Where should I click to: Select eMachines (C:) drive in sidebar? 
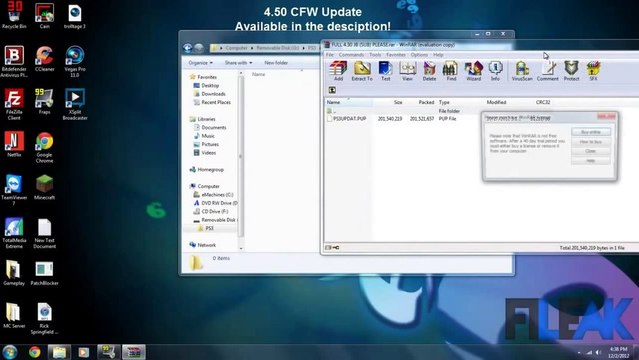coord(214,195)
